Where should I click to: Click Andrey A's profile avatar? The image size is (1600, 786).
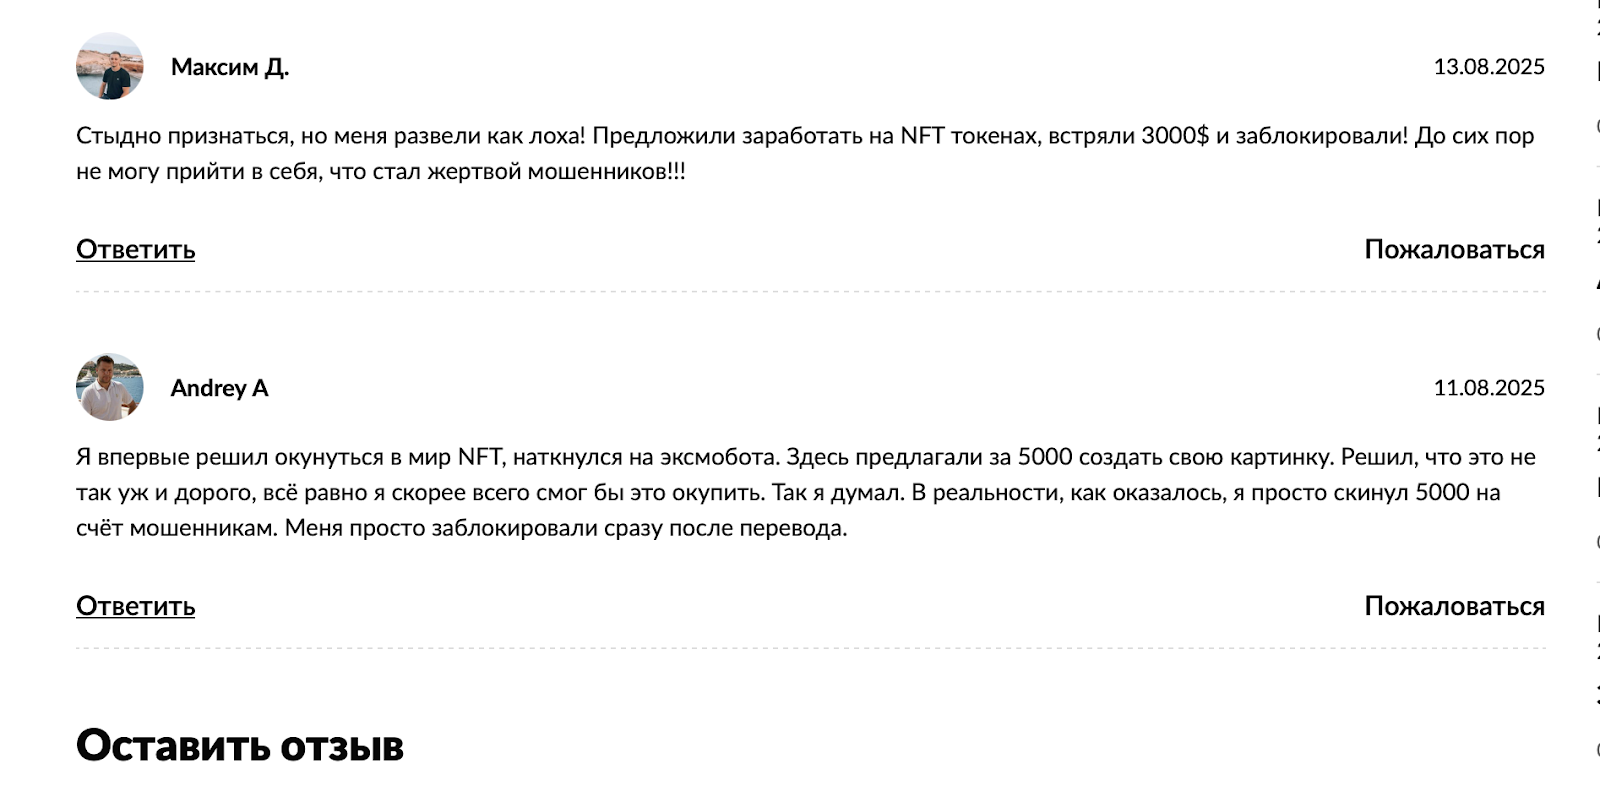[110, 387]
